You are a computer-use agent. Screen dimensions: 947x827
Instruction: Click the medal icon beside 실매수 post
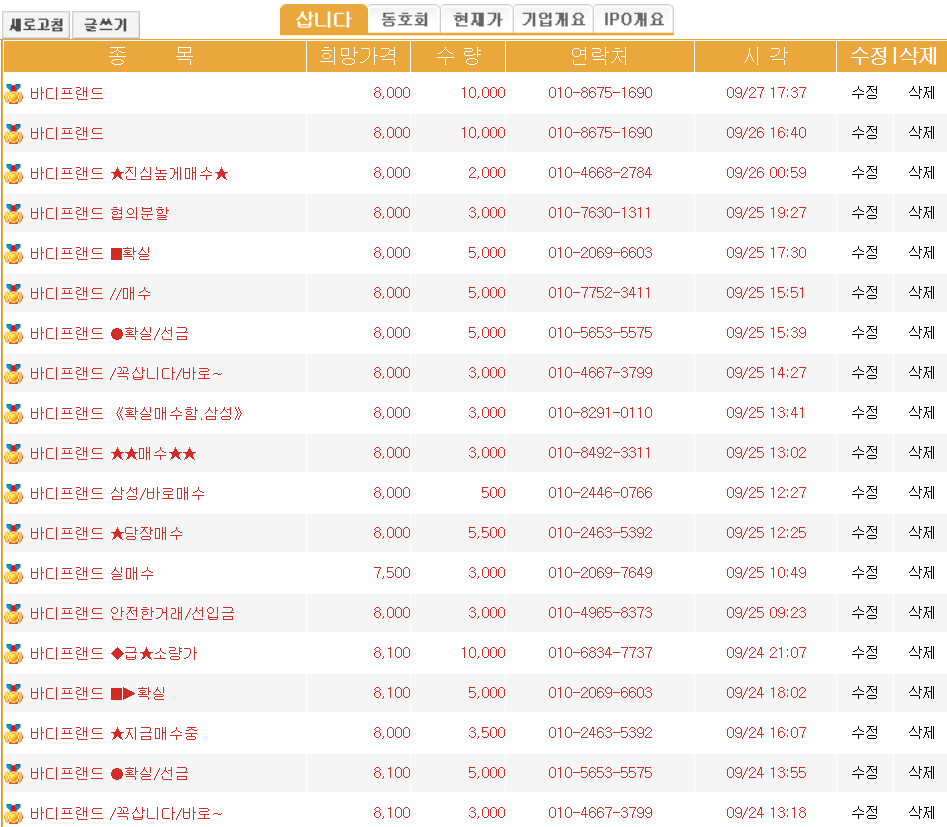[13, 573]
